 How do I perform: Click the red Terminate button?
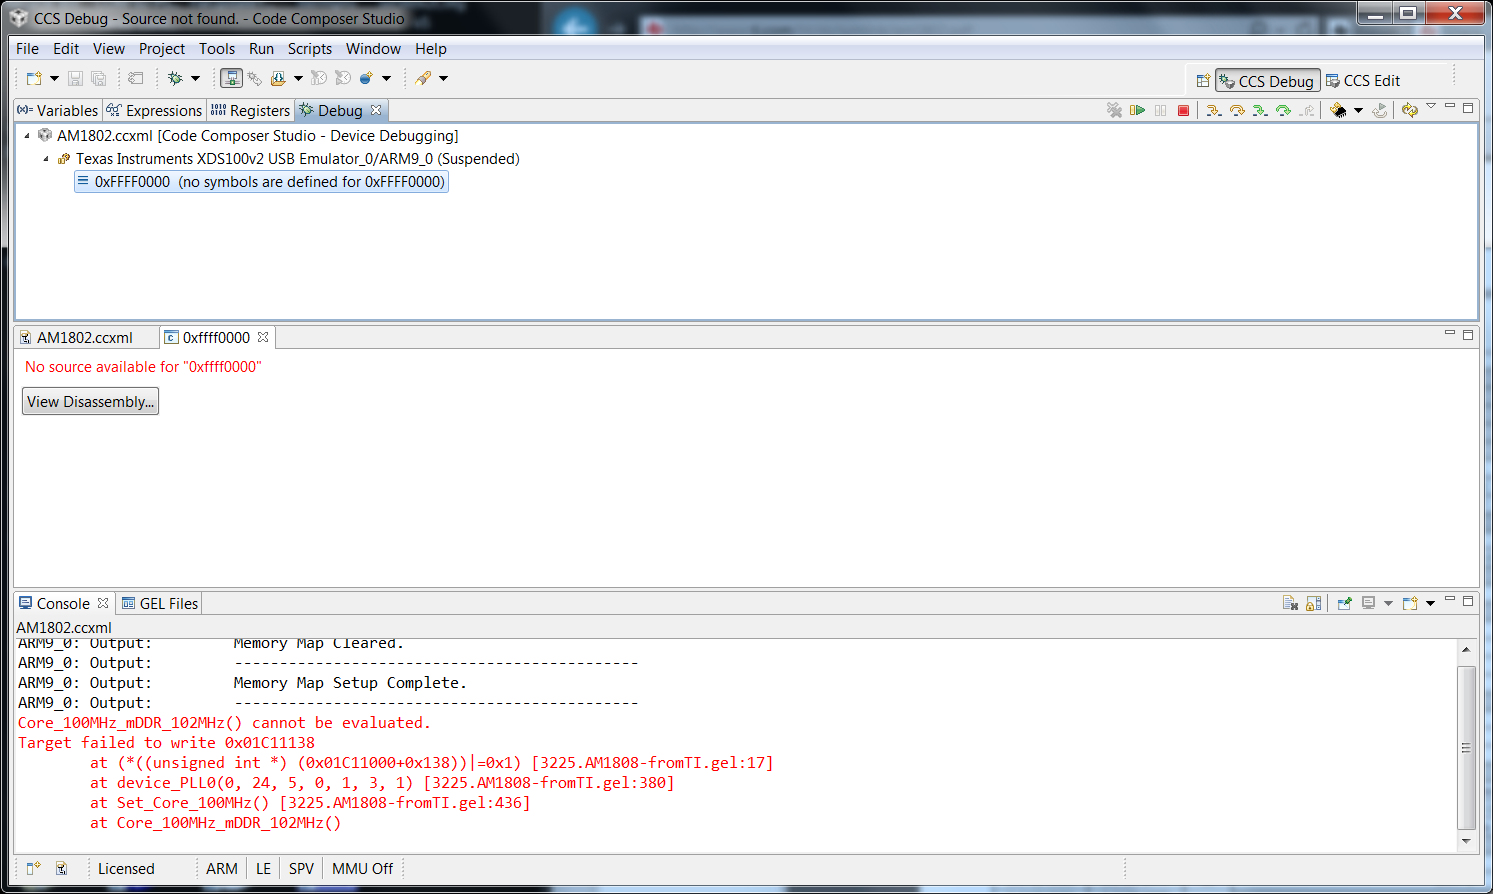tap(1184, 110)
